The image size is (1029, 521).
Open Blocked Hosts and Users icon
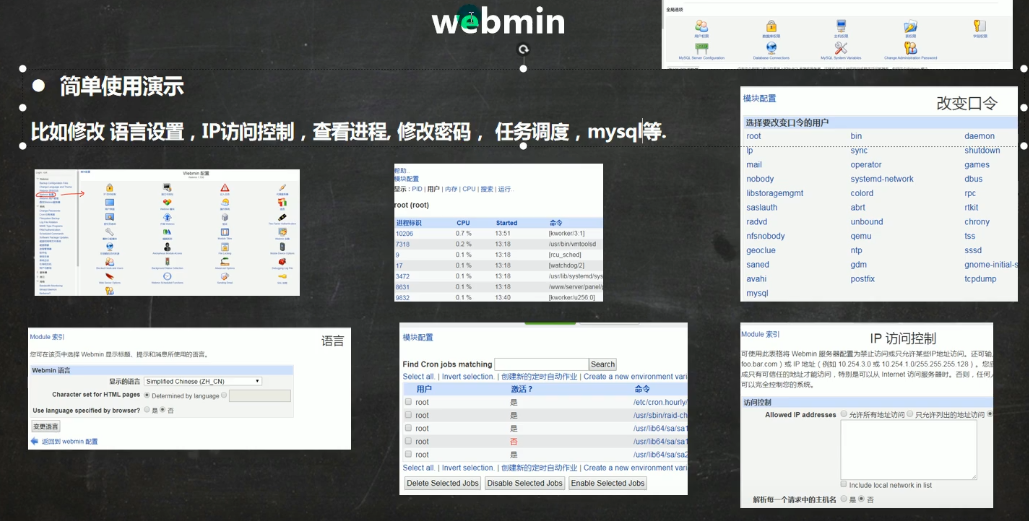coord(110,261)
